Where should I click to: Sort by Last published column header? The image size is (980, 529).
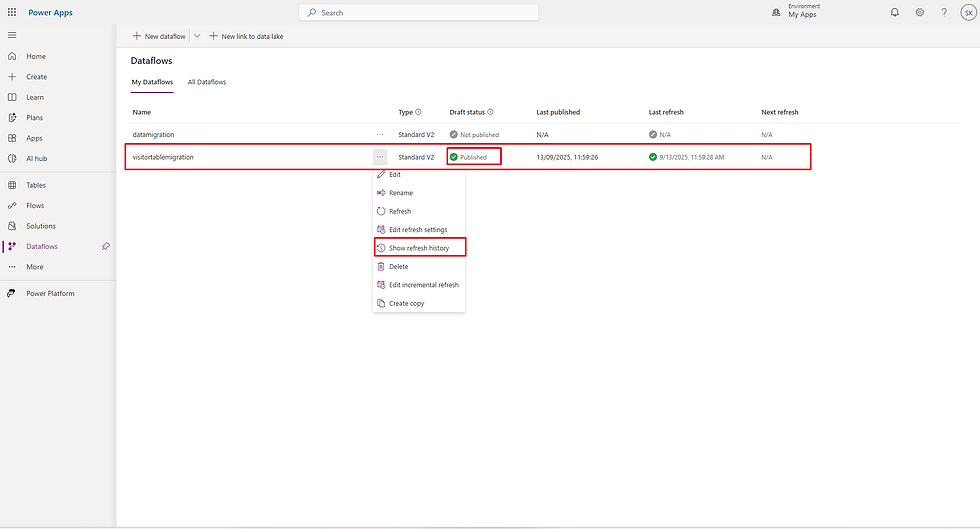tap(558, 112)
